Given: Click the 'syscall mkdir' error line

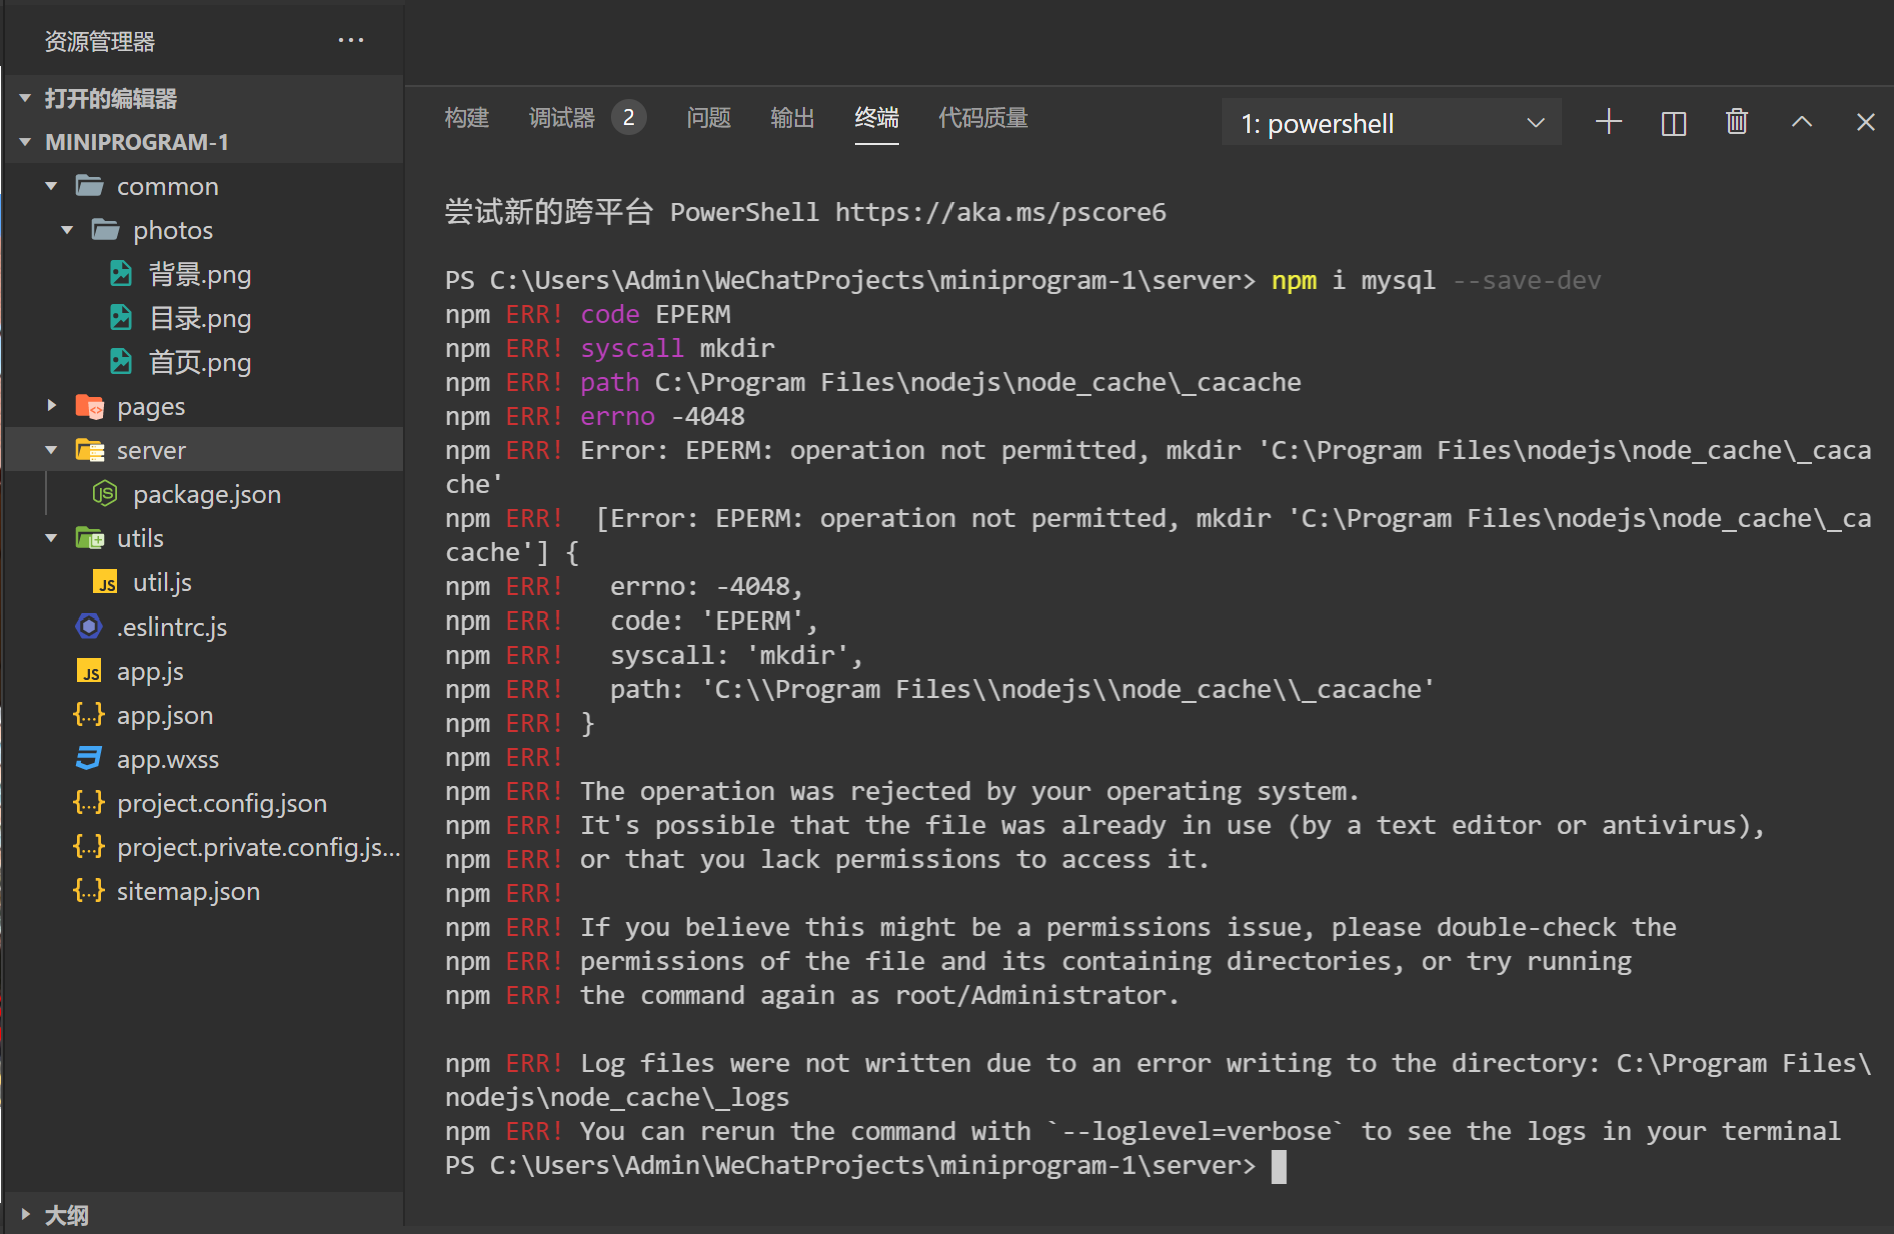Looking at the screenshot, I should pos(610,348).
